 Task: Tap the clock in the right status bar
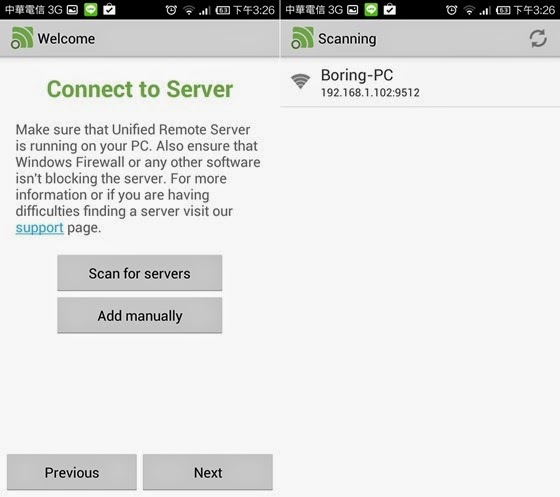(x=534, y=10)
